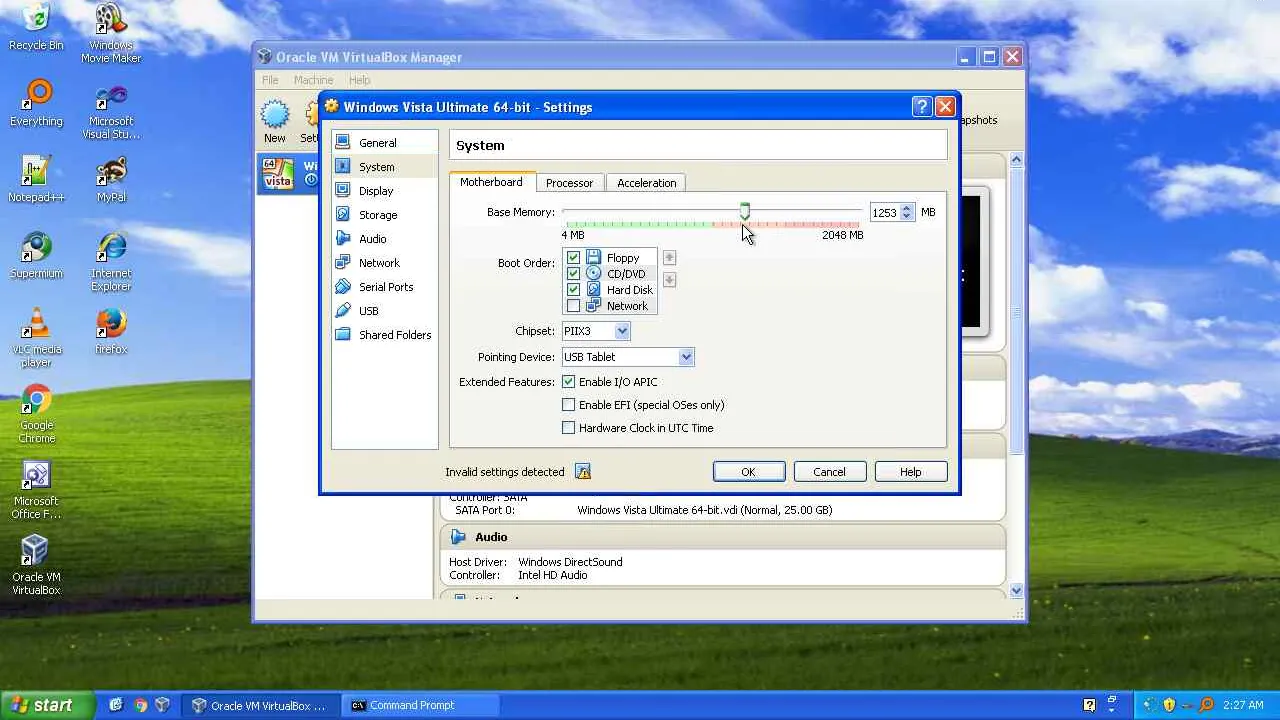Open the Audio settings category
Image resolution: width=1280 pixels, height=720 pixels.
click(x=385, y=239)
